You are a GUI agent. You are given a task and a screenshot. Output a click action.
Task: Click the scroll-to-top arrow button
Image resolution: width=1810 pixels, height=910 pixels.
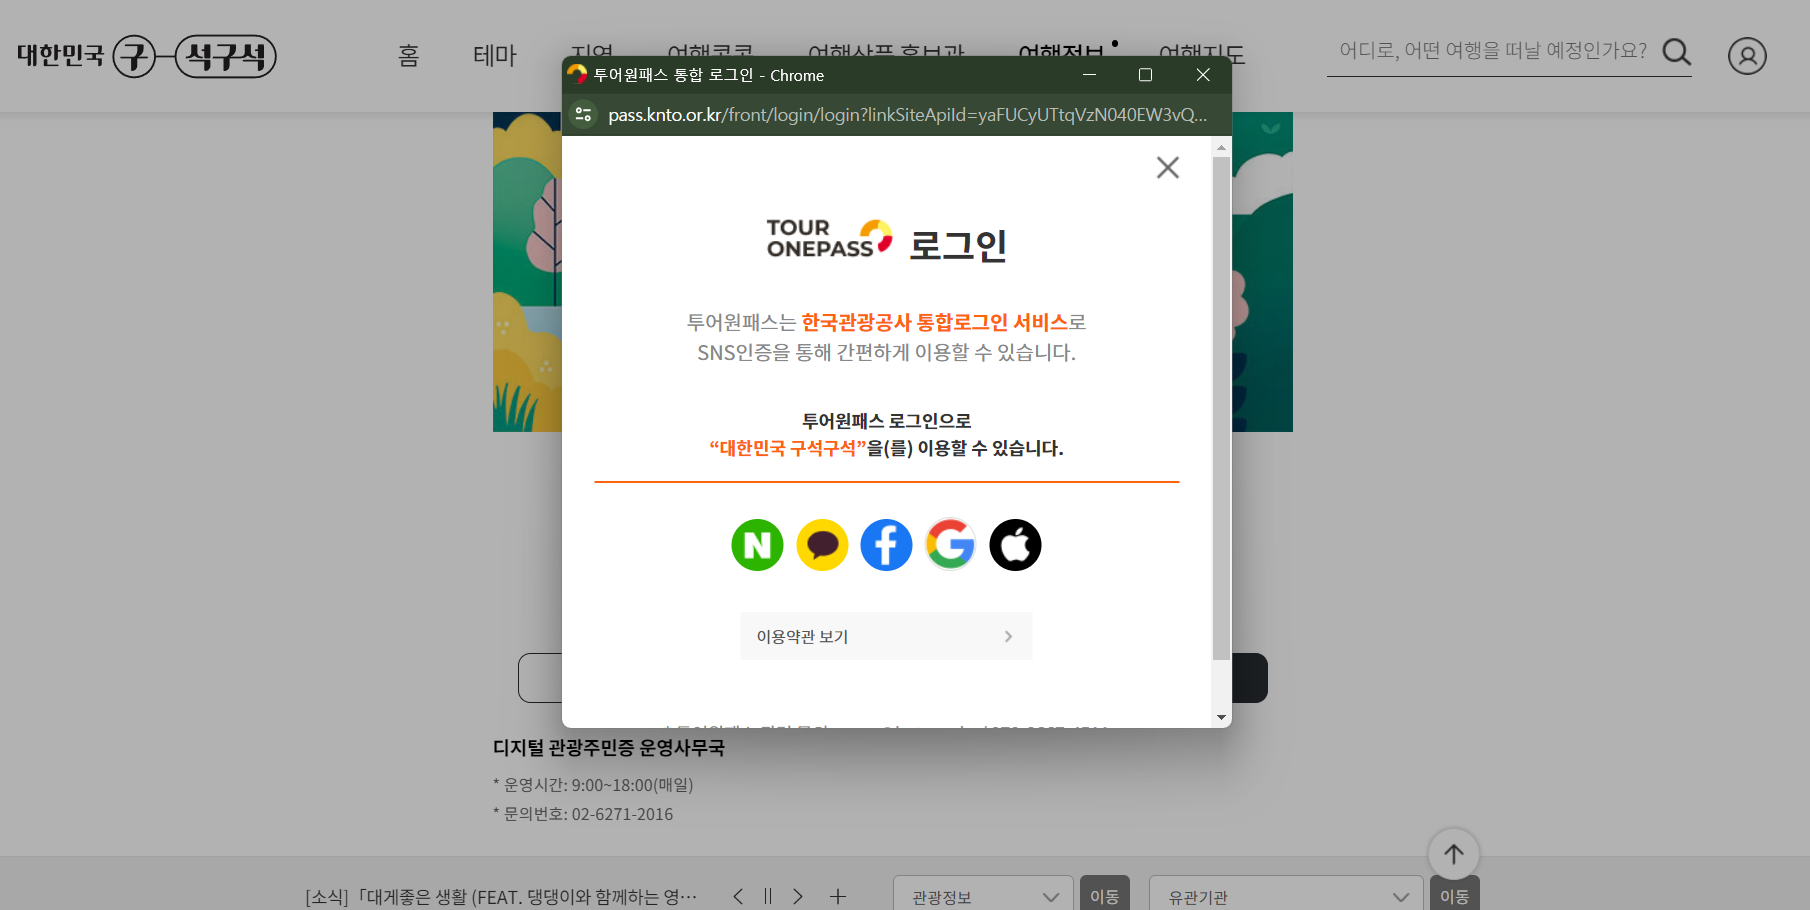[x=1454, y=854]
